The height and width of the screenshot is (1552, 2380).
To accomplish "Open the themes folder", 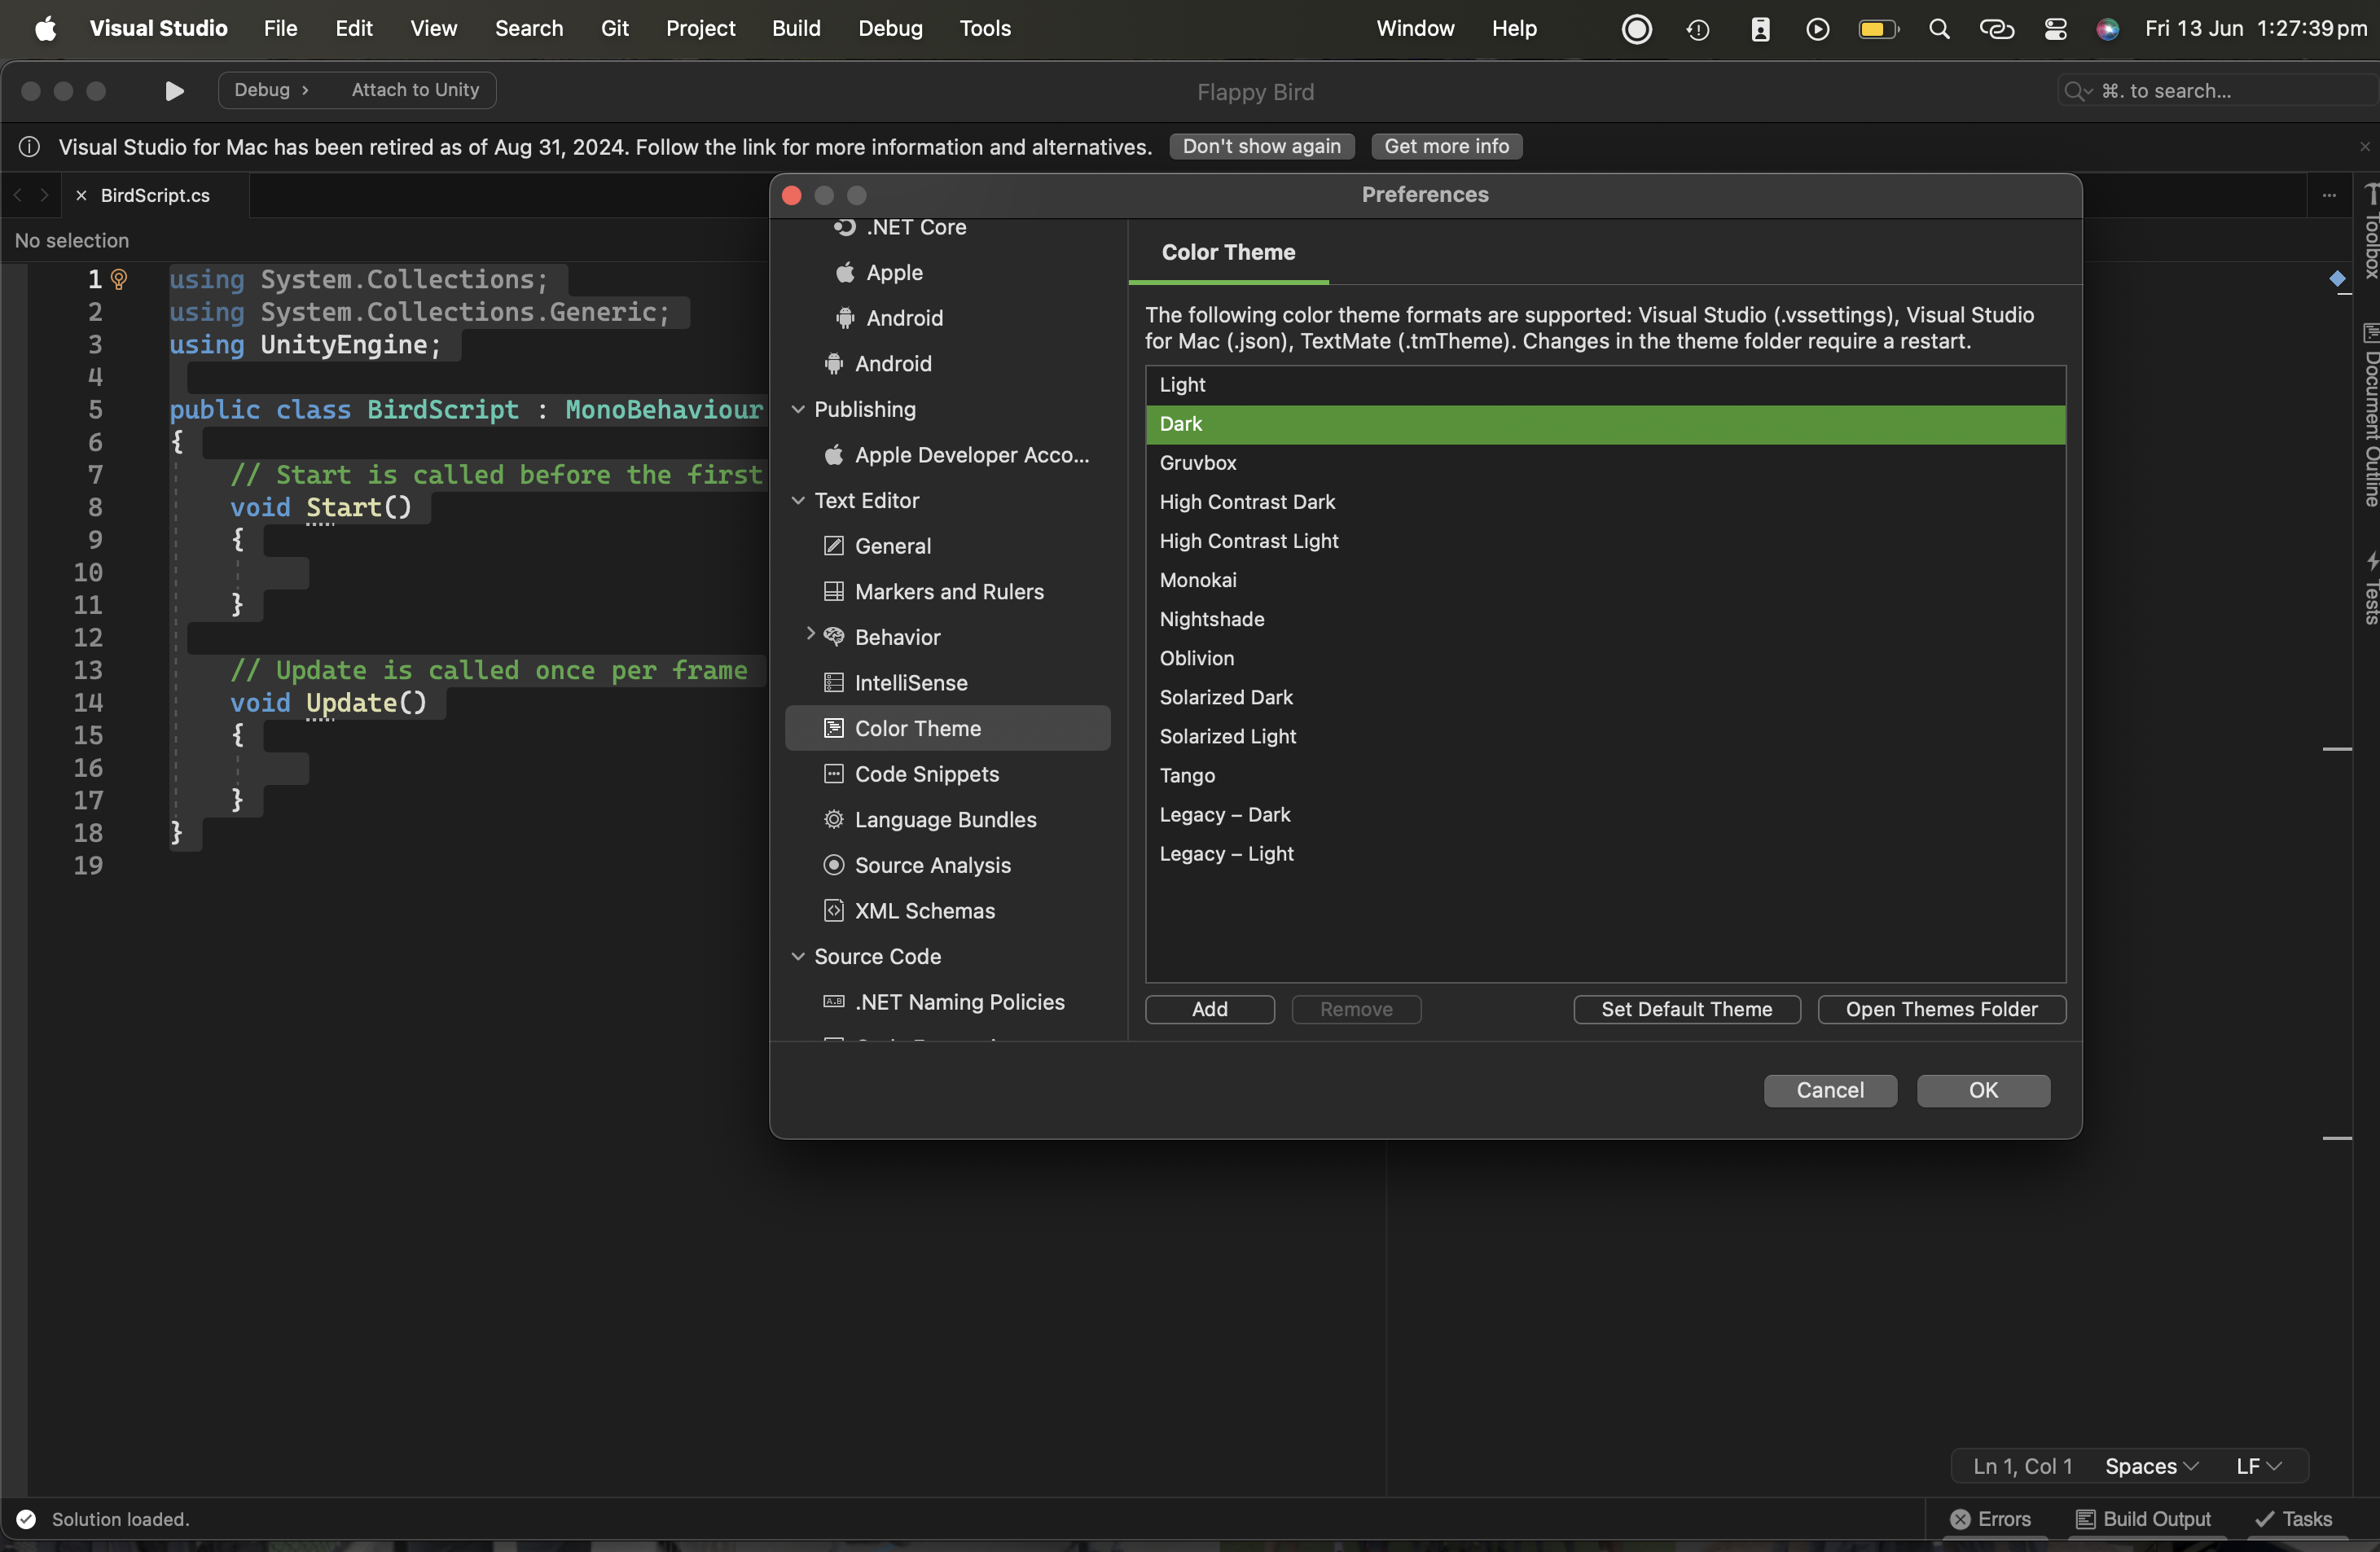I will (x=1941, y=1009).
